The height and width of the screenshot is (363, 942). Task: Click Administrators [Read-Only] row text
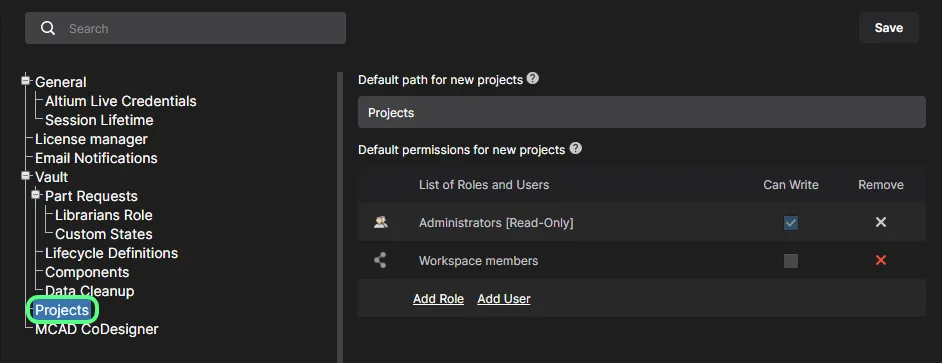pos(496,223)
